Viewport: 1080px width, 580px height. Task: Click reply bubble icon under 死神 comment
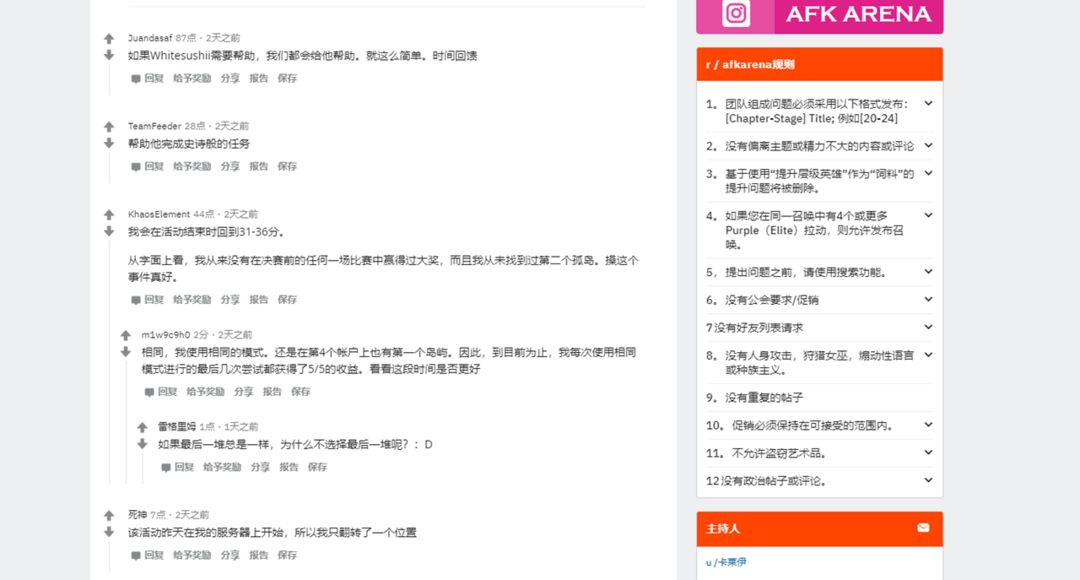[136, 556]
